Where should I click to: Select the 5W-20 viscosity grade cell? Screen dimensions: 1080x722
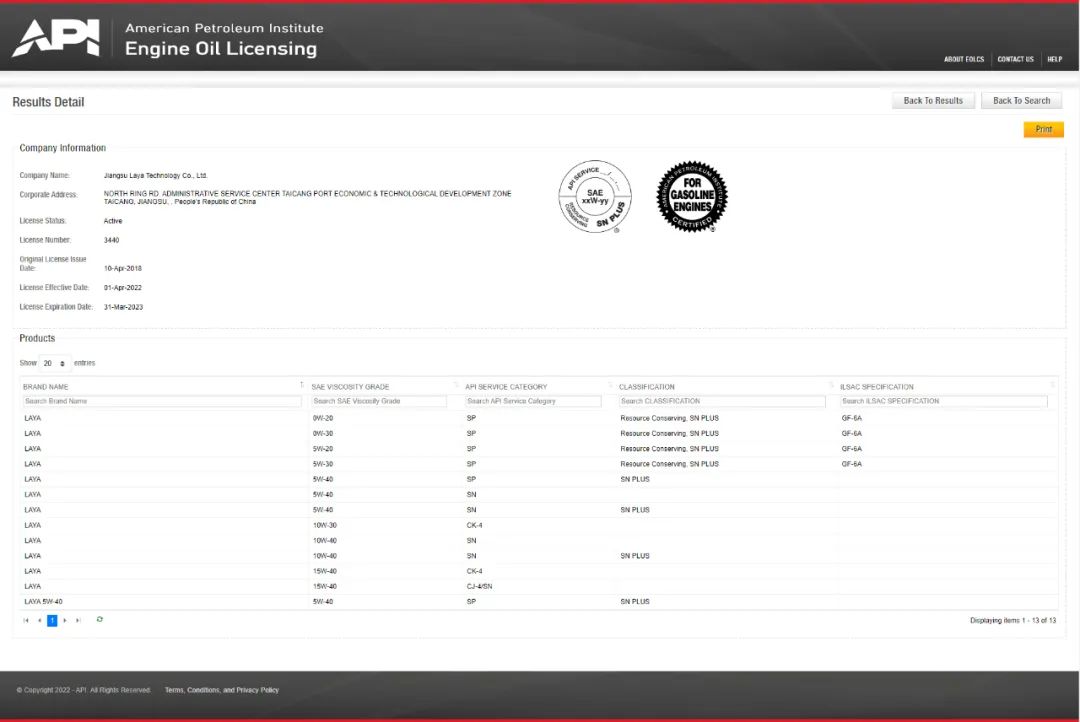pos(322,448)
